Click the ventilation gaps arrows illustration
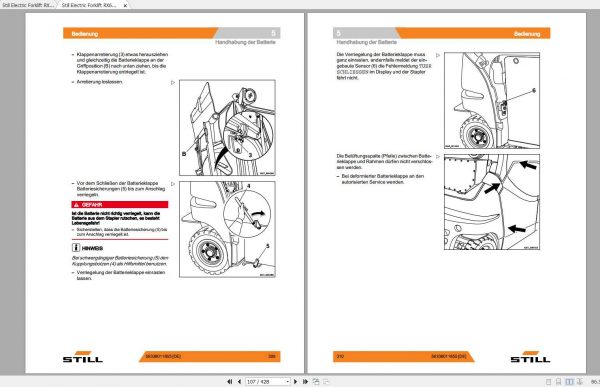 click(492, 202)
